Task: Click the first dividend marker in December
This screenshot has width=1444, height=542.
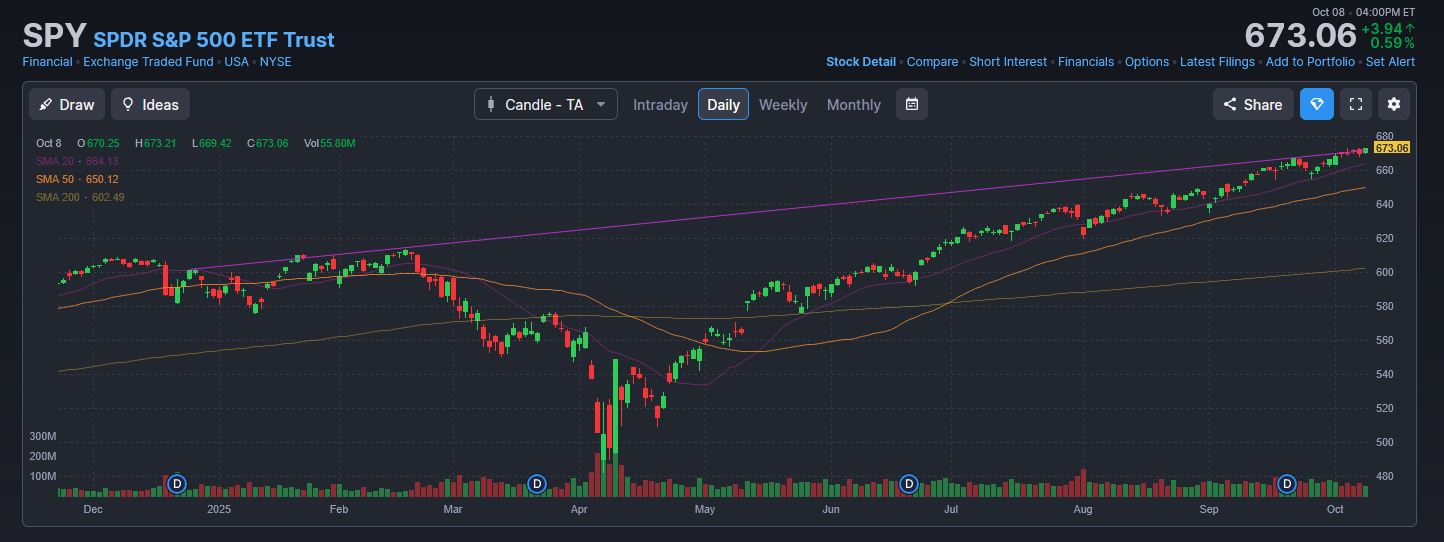Action: coord(177,484)
